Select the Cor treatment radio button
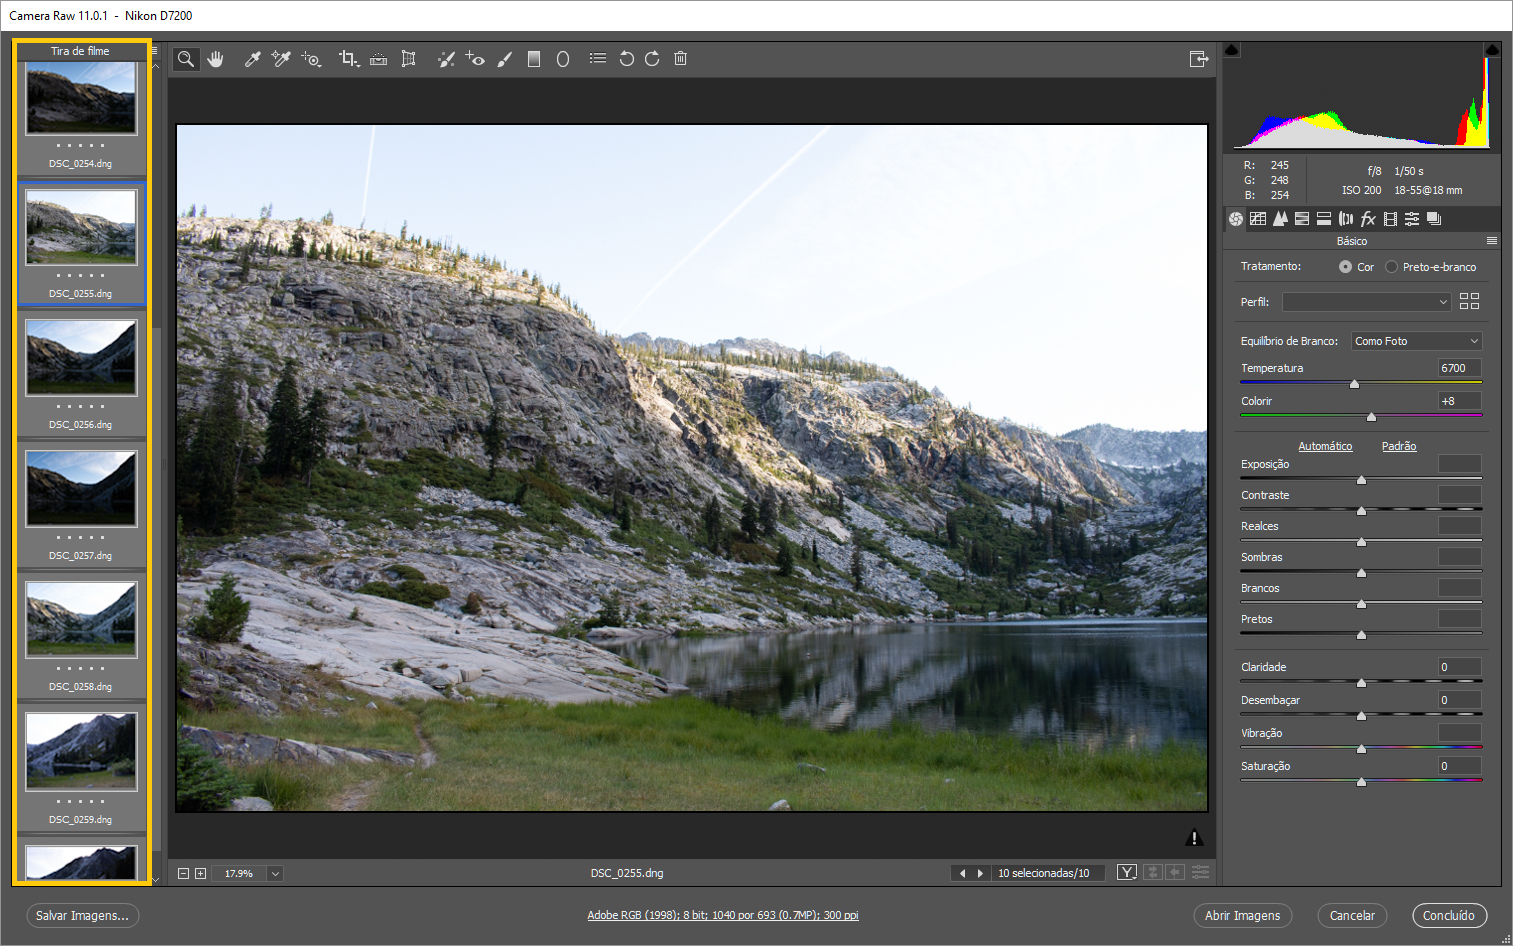The height and width of the screenshot is (946, 1513). 1345,266
